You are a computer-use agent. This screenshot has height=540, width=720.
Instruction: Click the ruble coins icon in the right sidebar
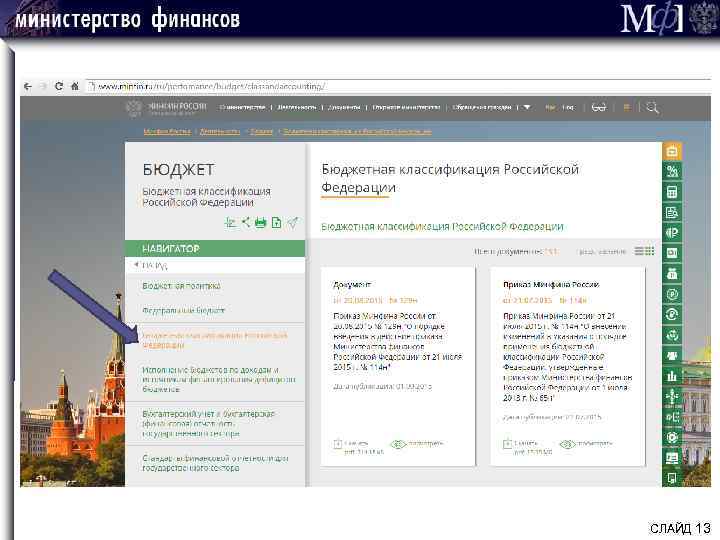[672, 233]
